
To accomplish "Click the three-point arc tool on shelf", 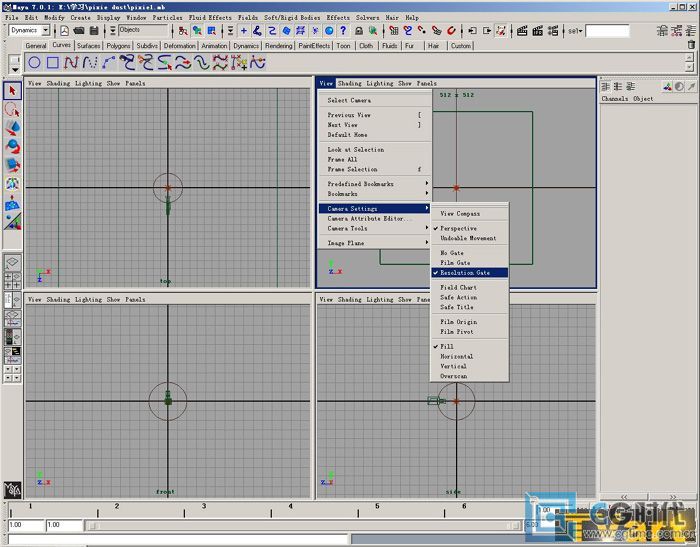I will pyautogui.click(x=108, y=63).
